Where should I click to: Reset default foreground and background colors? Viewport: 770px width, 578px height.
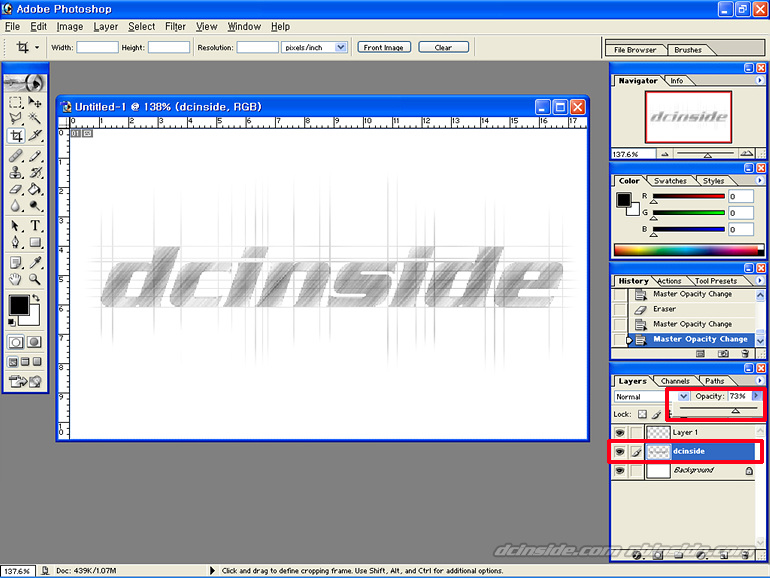pyautogui.click(x=12, y=322)
